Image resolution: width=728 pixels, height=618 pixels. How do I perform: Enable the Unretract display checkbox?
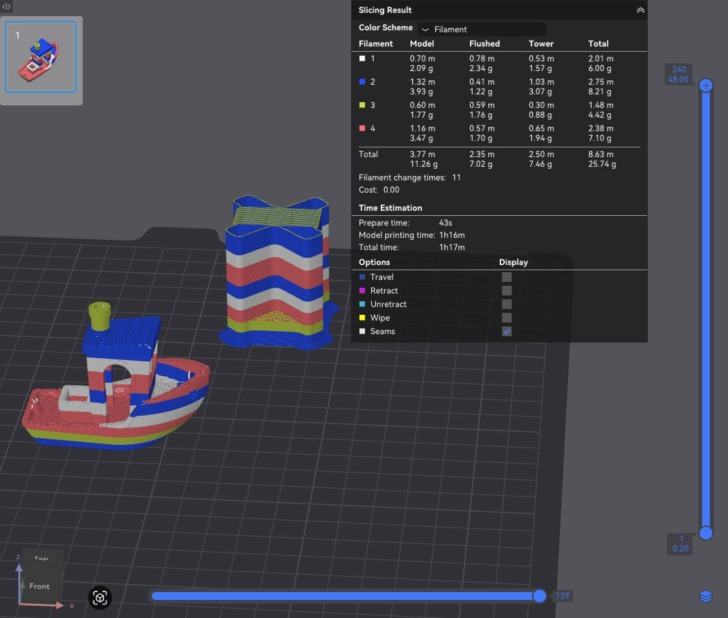pos(507,304)
